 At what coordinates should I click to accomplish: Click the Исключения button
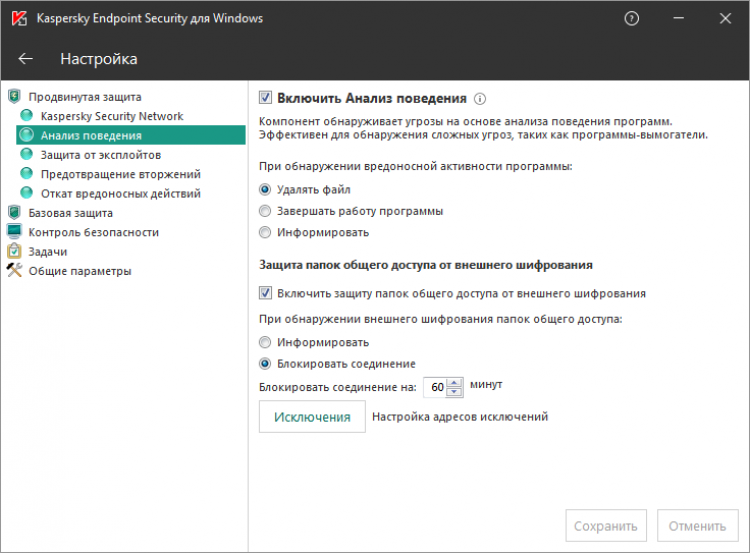point(312,417)
